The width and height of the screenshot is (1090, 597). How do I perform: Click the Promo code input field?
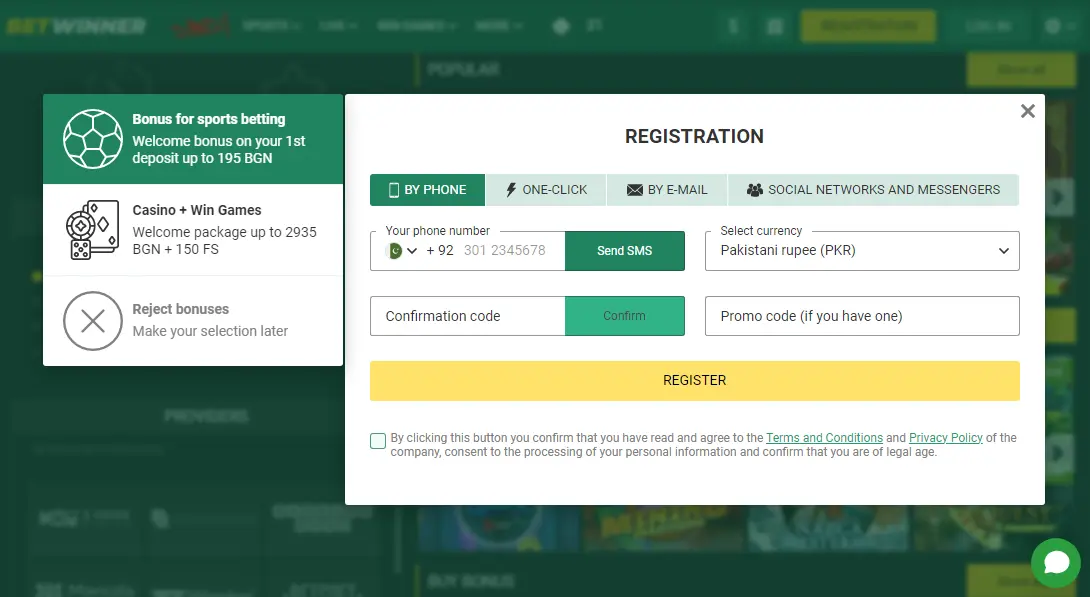click(862, 316)
